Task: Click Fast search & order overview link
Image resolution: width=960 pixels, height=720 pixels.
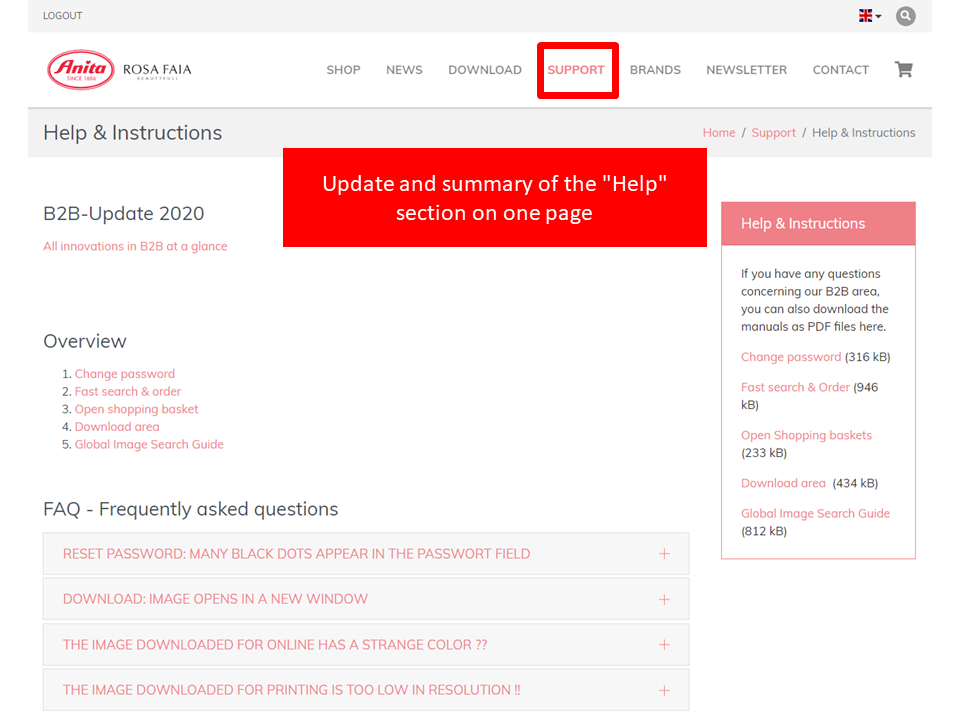Action: pos(128,392)
